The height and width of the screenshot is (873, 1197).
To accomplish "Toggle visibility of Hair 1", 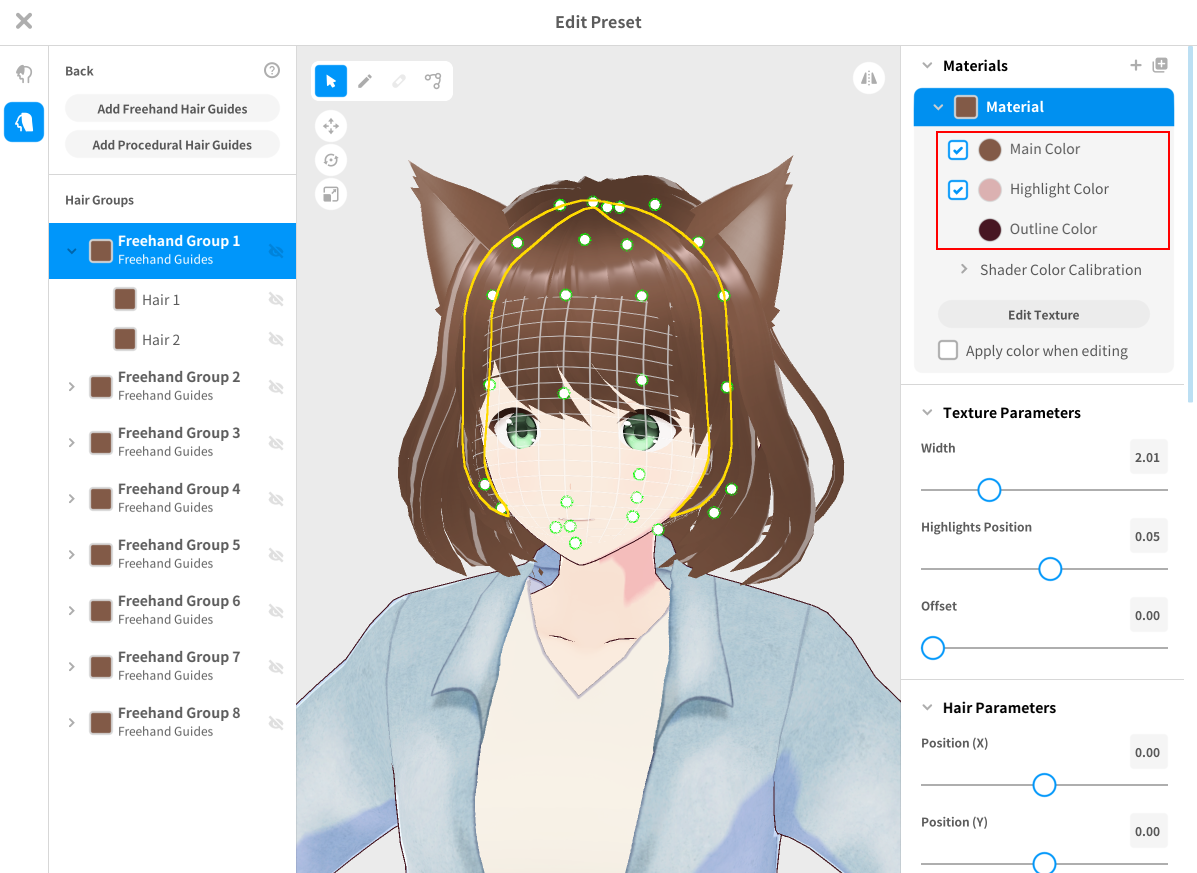I will click(x=276, y=300).
